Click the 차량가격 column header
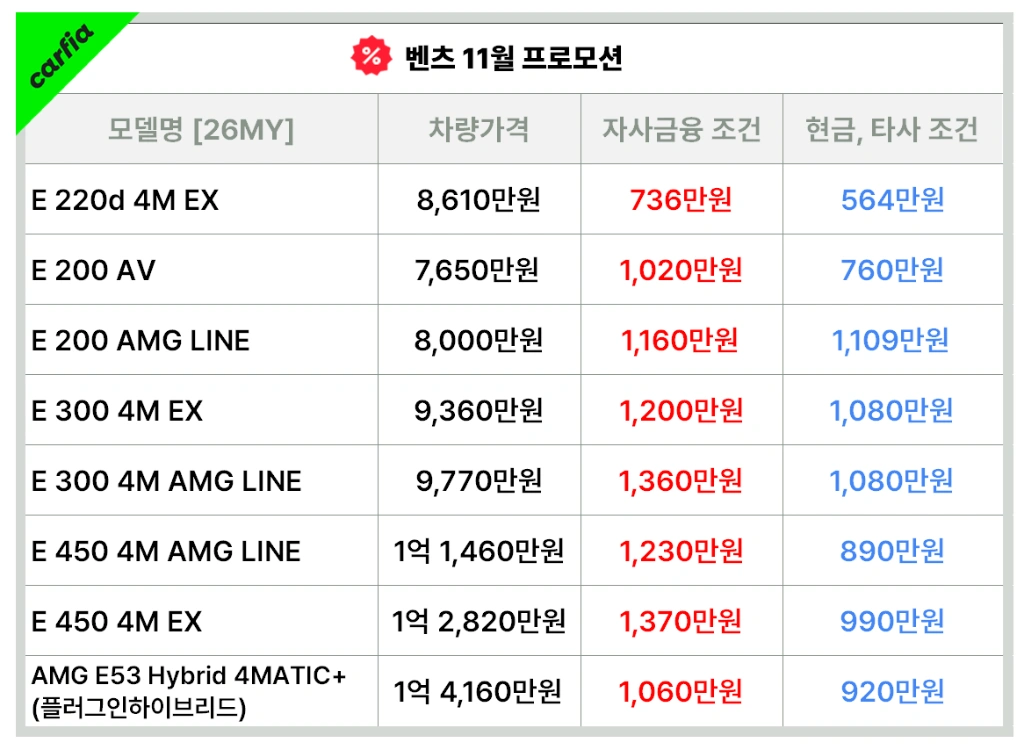The width and height of the screenshot is (1024, 750). tap(479, 129)
